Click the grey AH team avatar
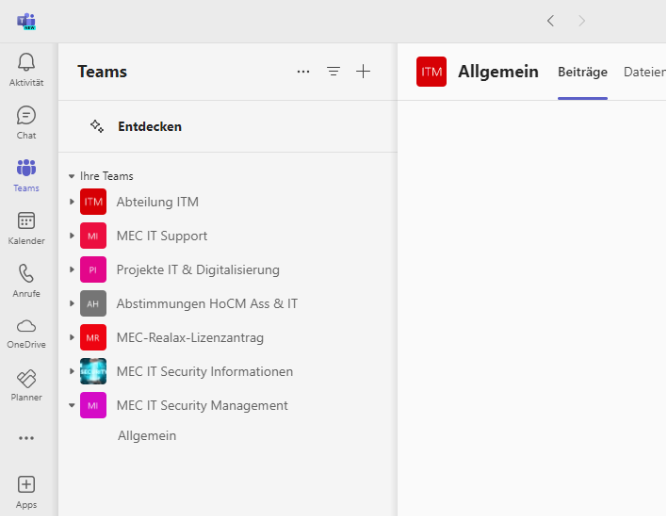The height and width of the screenshot is (516, 666). [x=93, y=304]
